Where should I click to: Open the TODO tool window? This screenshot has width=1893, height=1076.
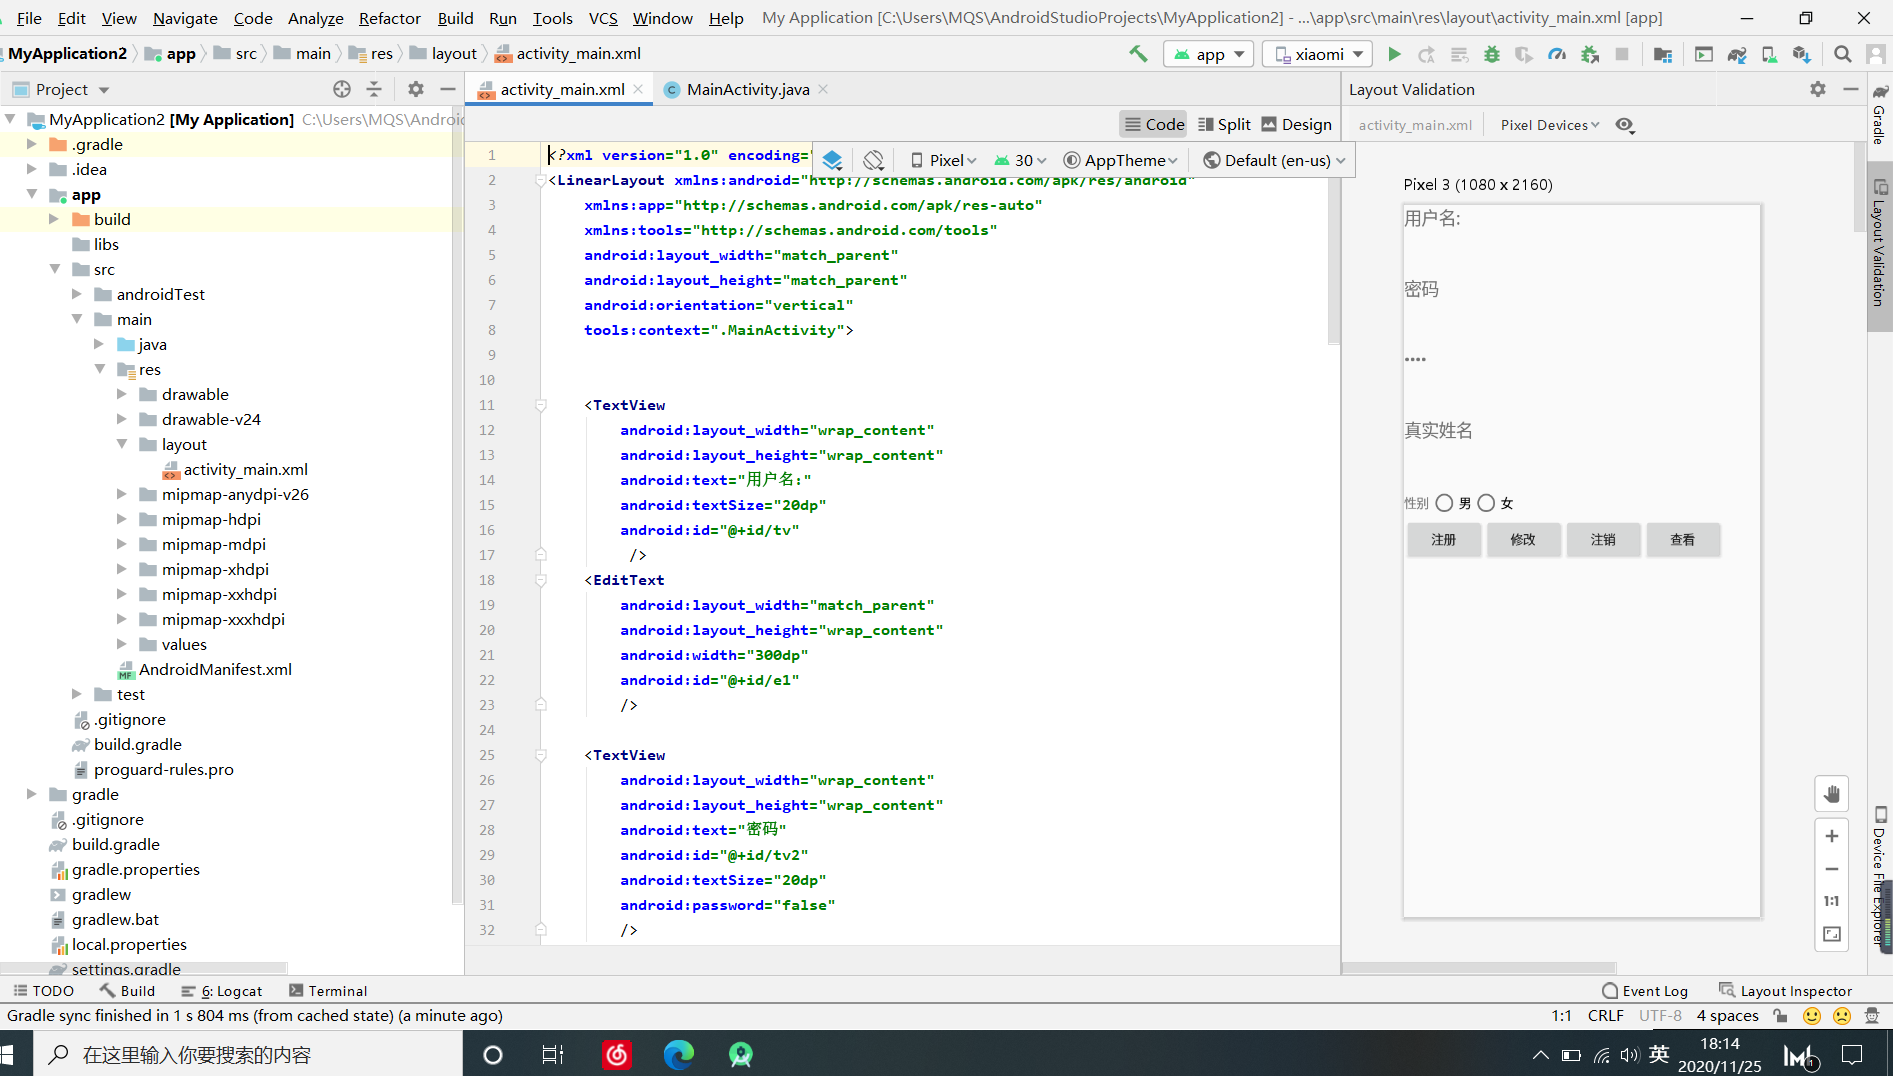click(x=44, y=991)
